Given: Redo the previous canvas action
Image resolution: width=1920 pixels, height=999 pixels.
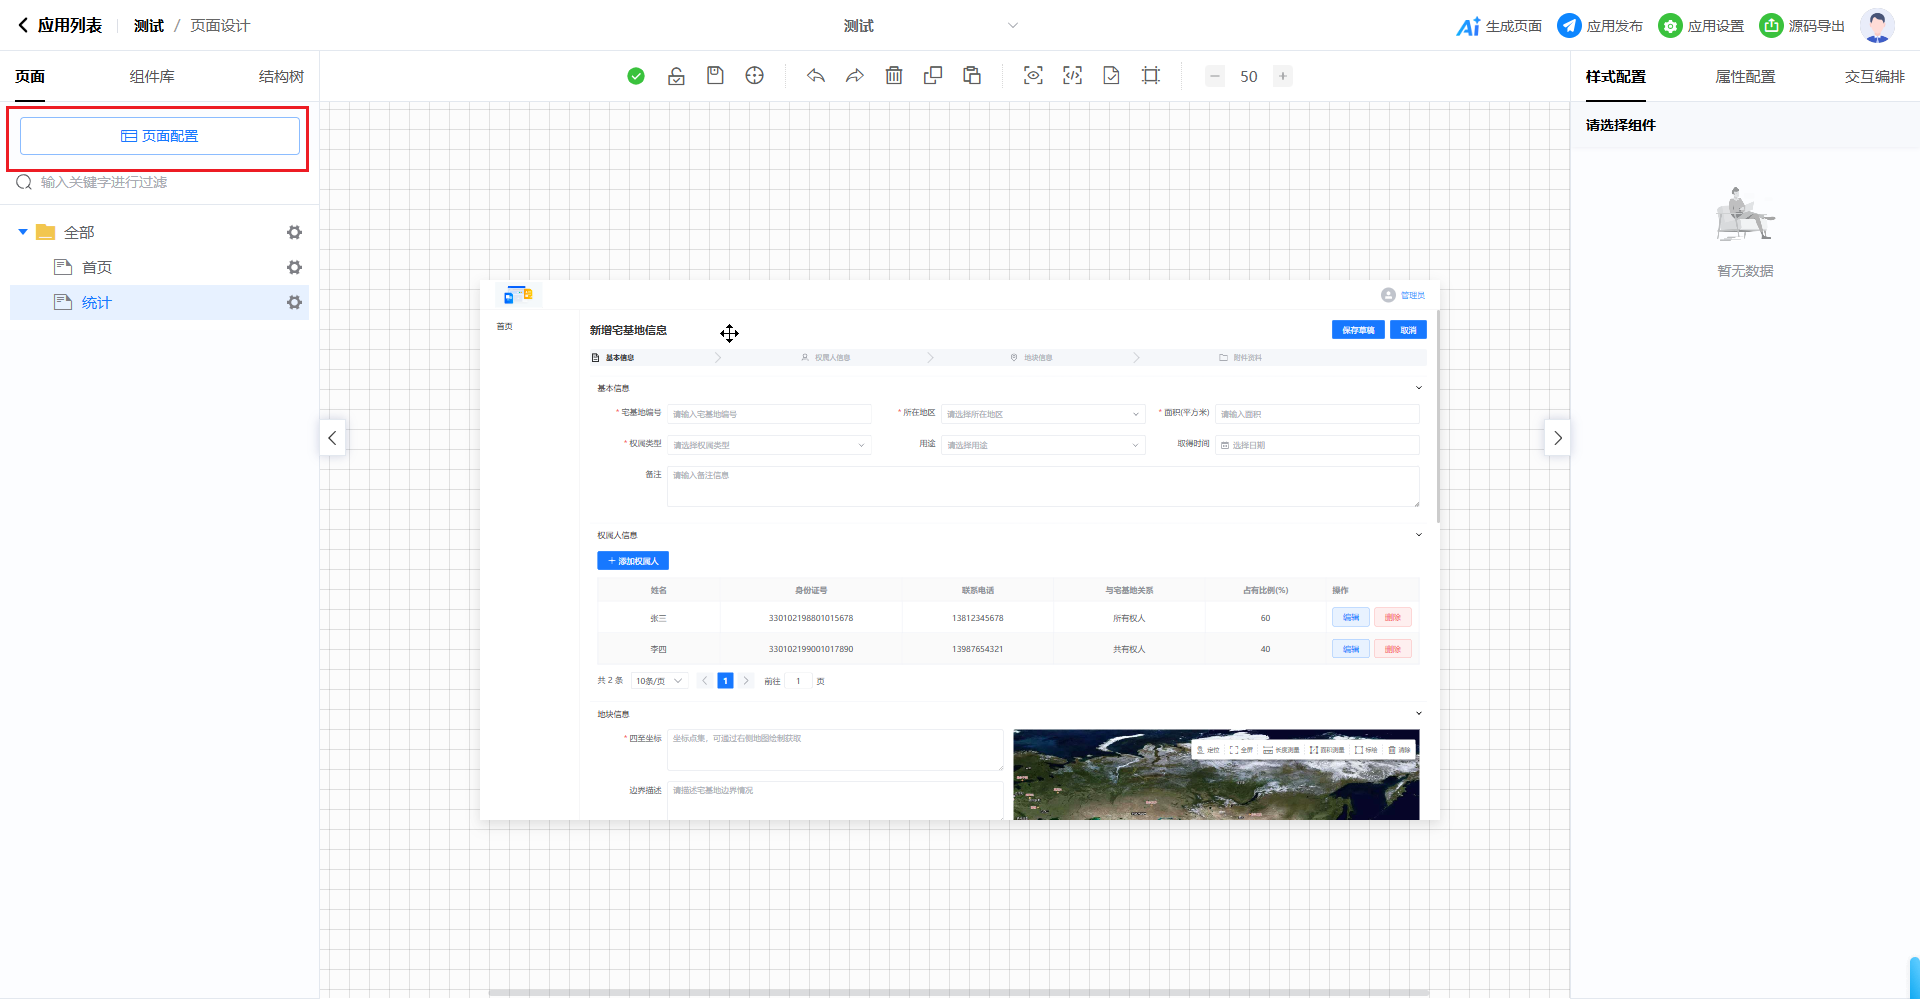Looking at the screenshot, I should tap(855, 76).
